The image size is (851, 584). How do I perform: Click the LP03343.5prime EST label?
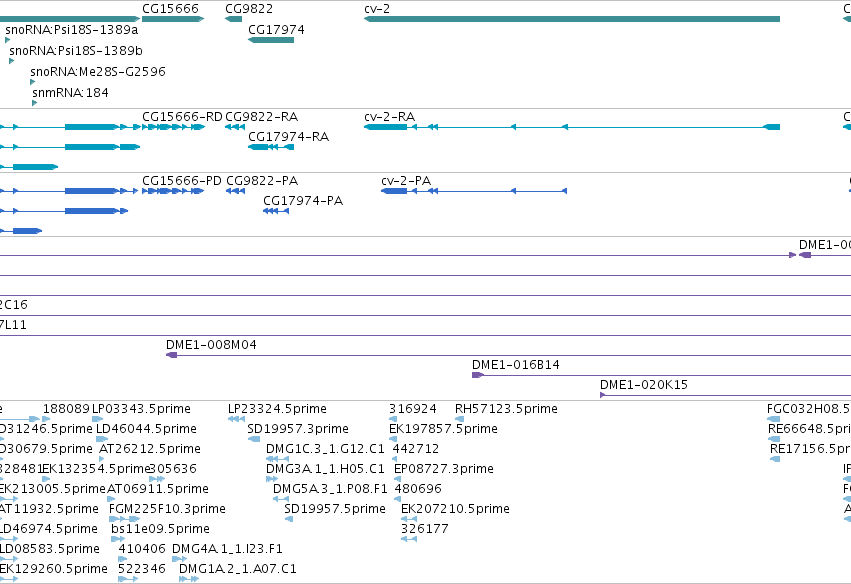(141, 409)
